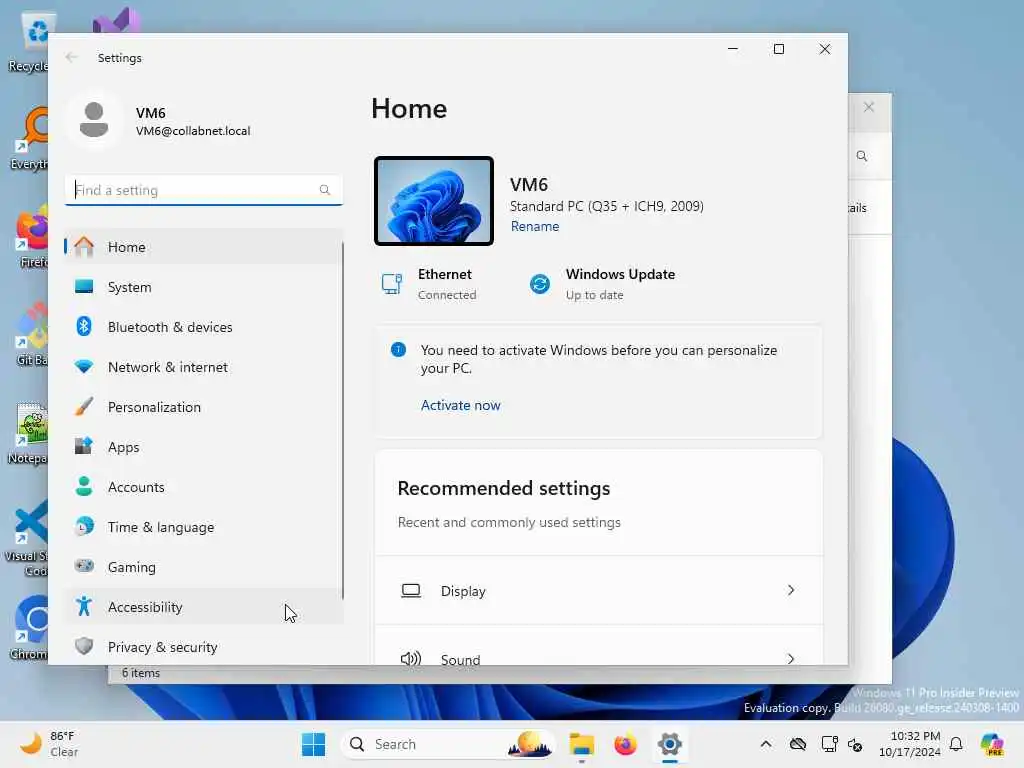Click the Display monitor icon
This screenshot has height=768, width=1024.
pos(411,590)
